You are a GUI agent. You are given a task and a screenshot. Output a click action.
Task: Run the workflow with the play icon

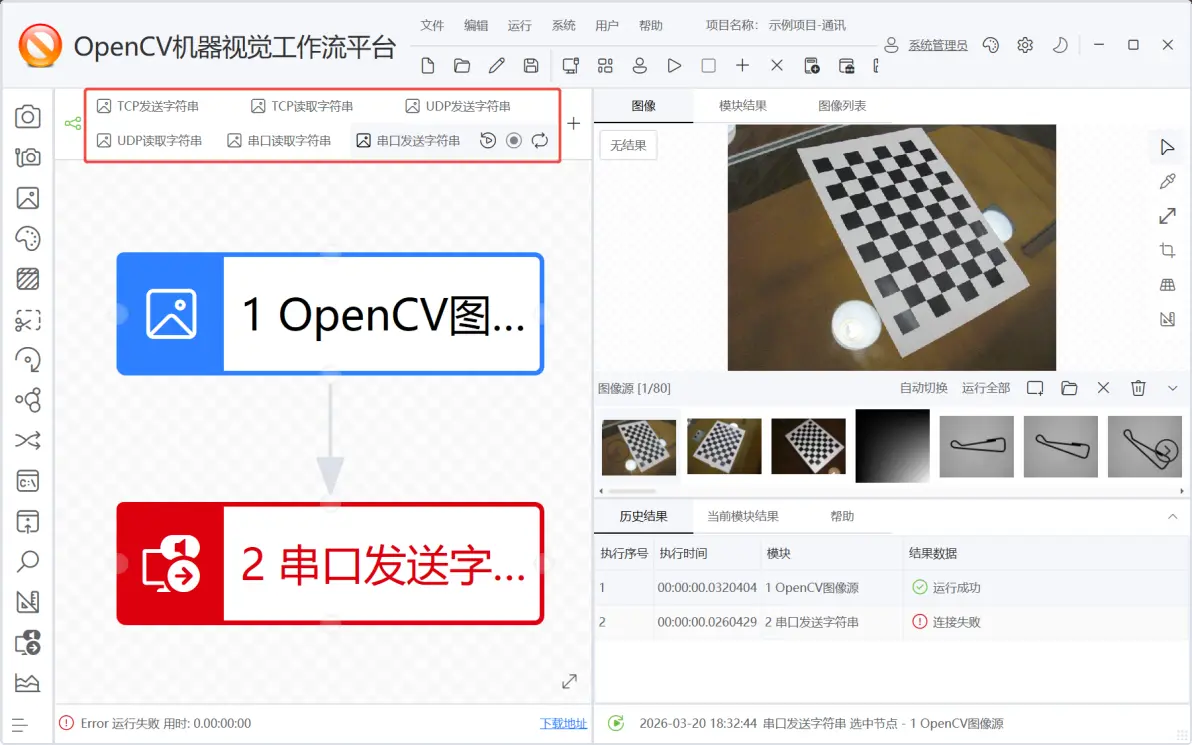(674, 66)
